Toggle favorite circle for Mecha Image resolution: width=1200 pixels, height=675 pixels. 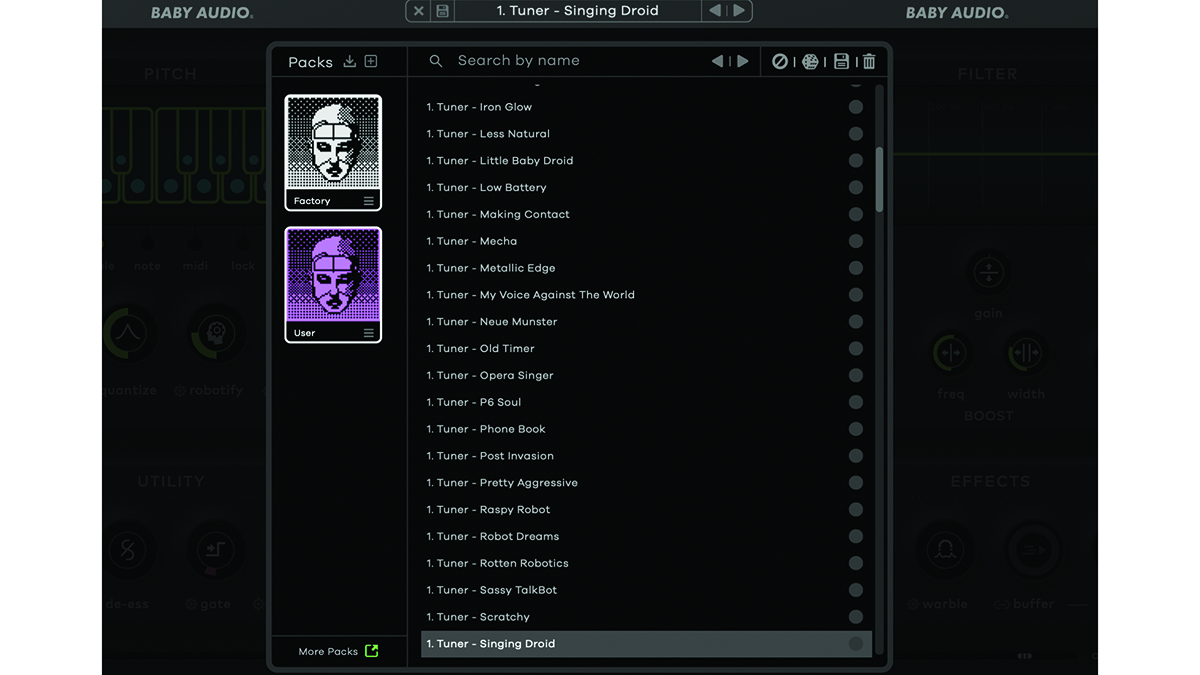coord(856,241)
